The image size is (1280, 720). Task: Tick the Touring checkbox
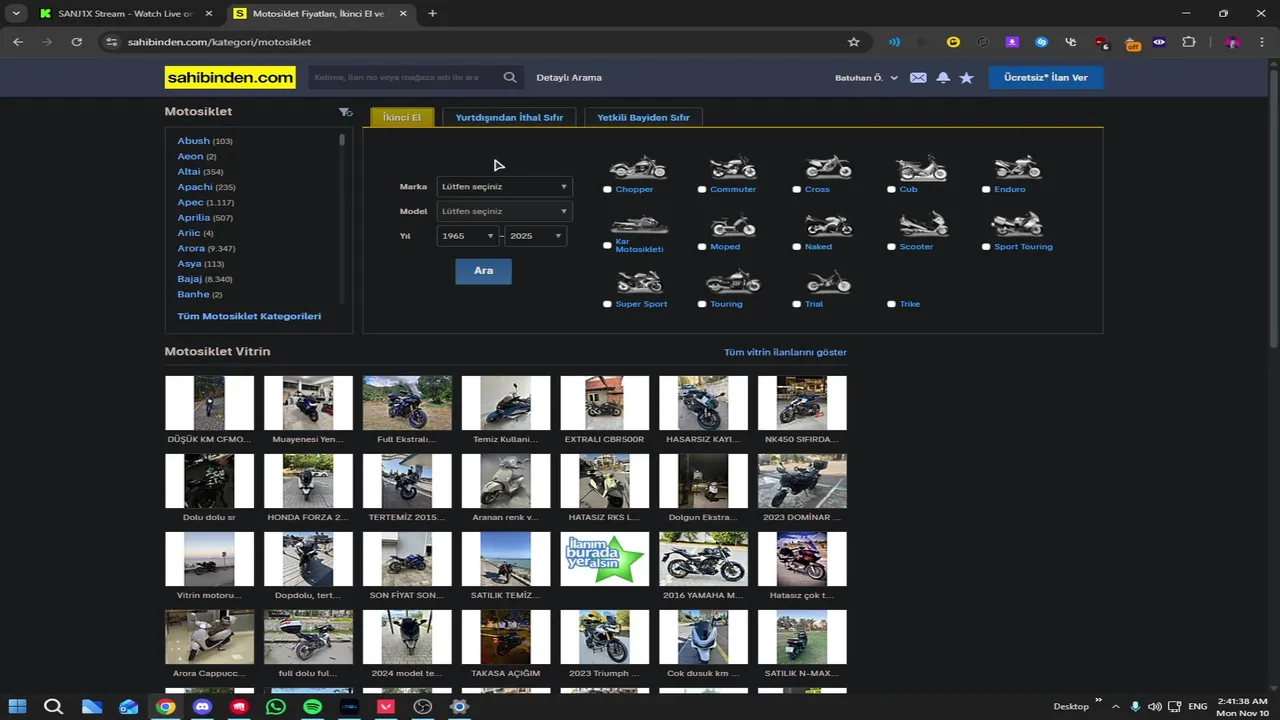pos(702,304)
